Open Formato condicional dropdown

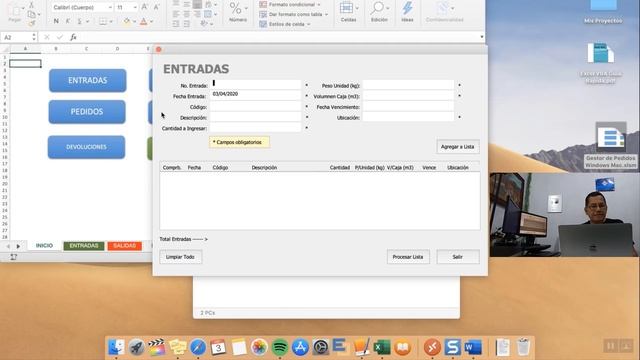pos(290,4)
